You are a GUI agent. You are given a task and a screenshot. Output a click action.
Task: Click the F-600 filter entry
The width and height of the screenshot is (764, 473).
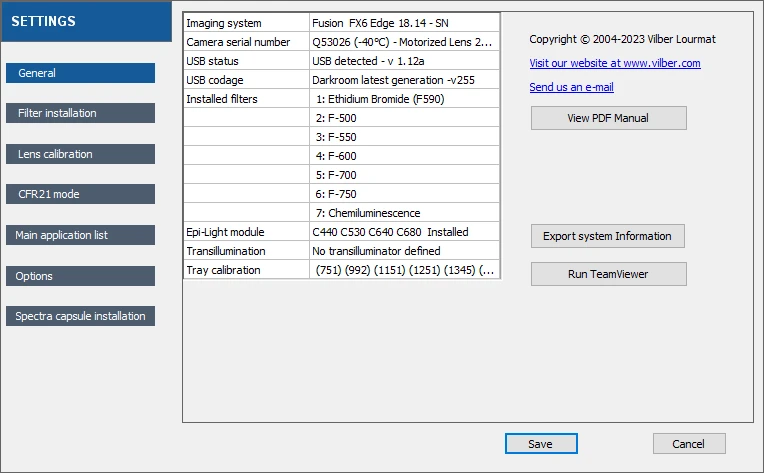tap(403, 156)
